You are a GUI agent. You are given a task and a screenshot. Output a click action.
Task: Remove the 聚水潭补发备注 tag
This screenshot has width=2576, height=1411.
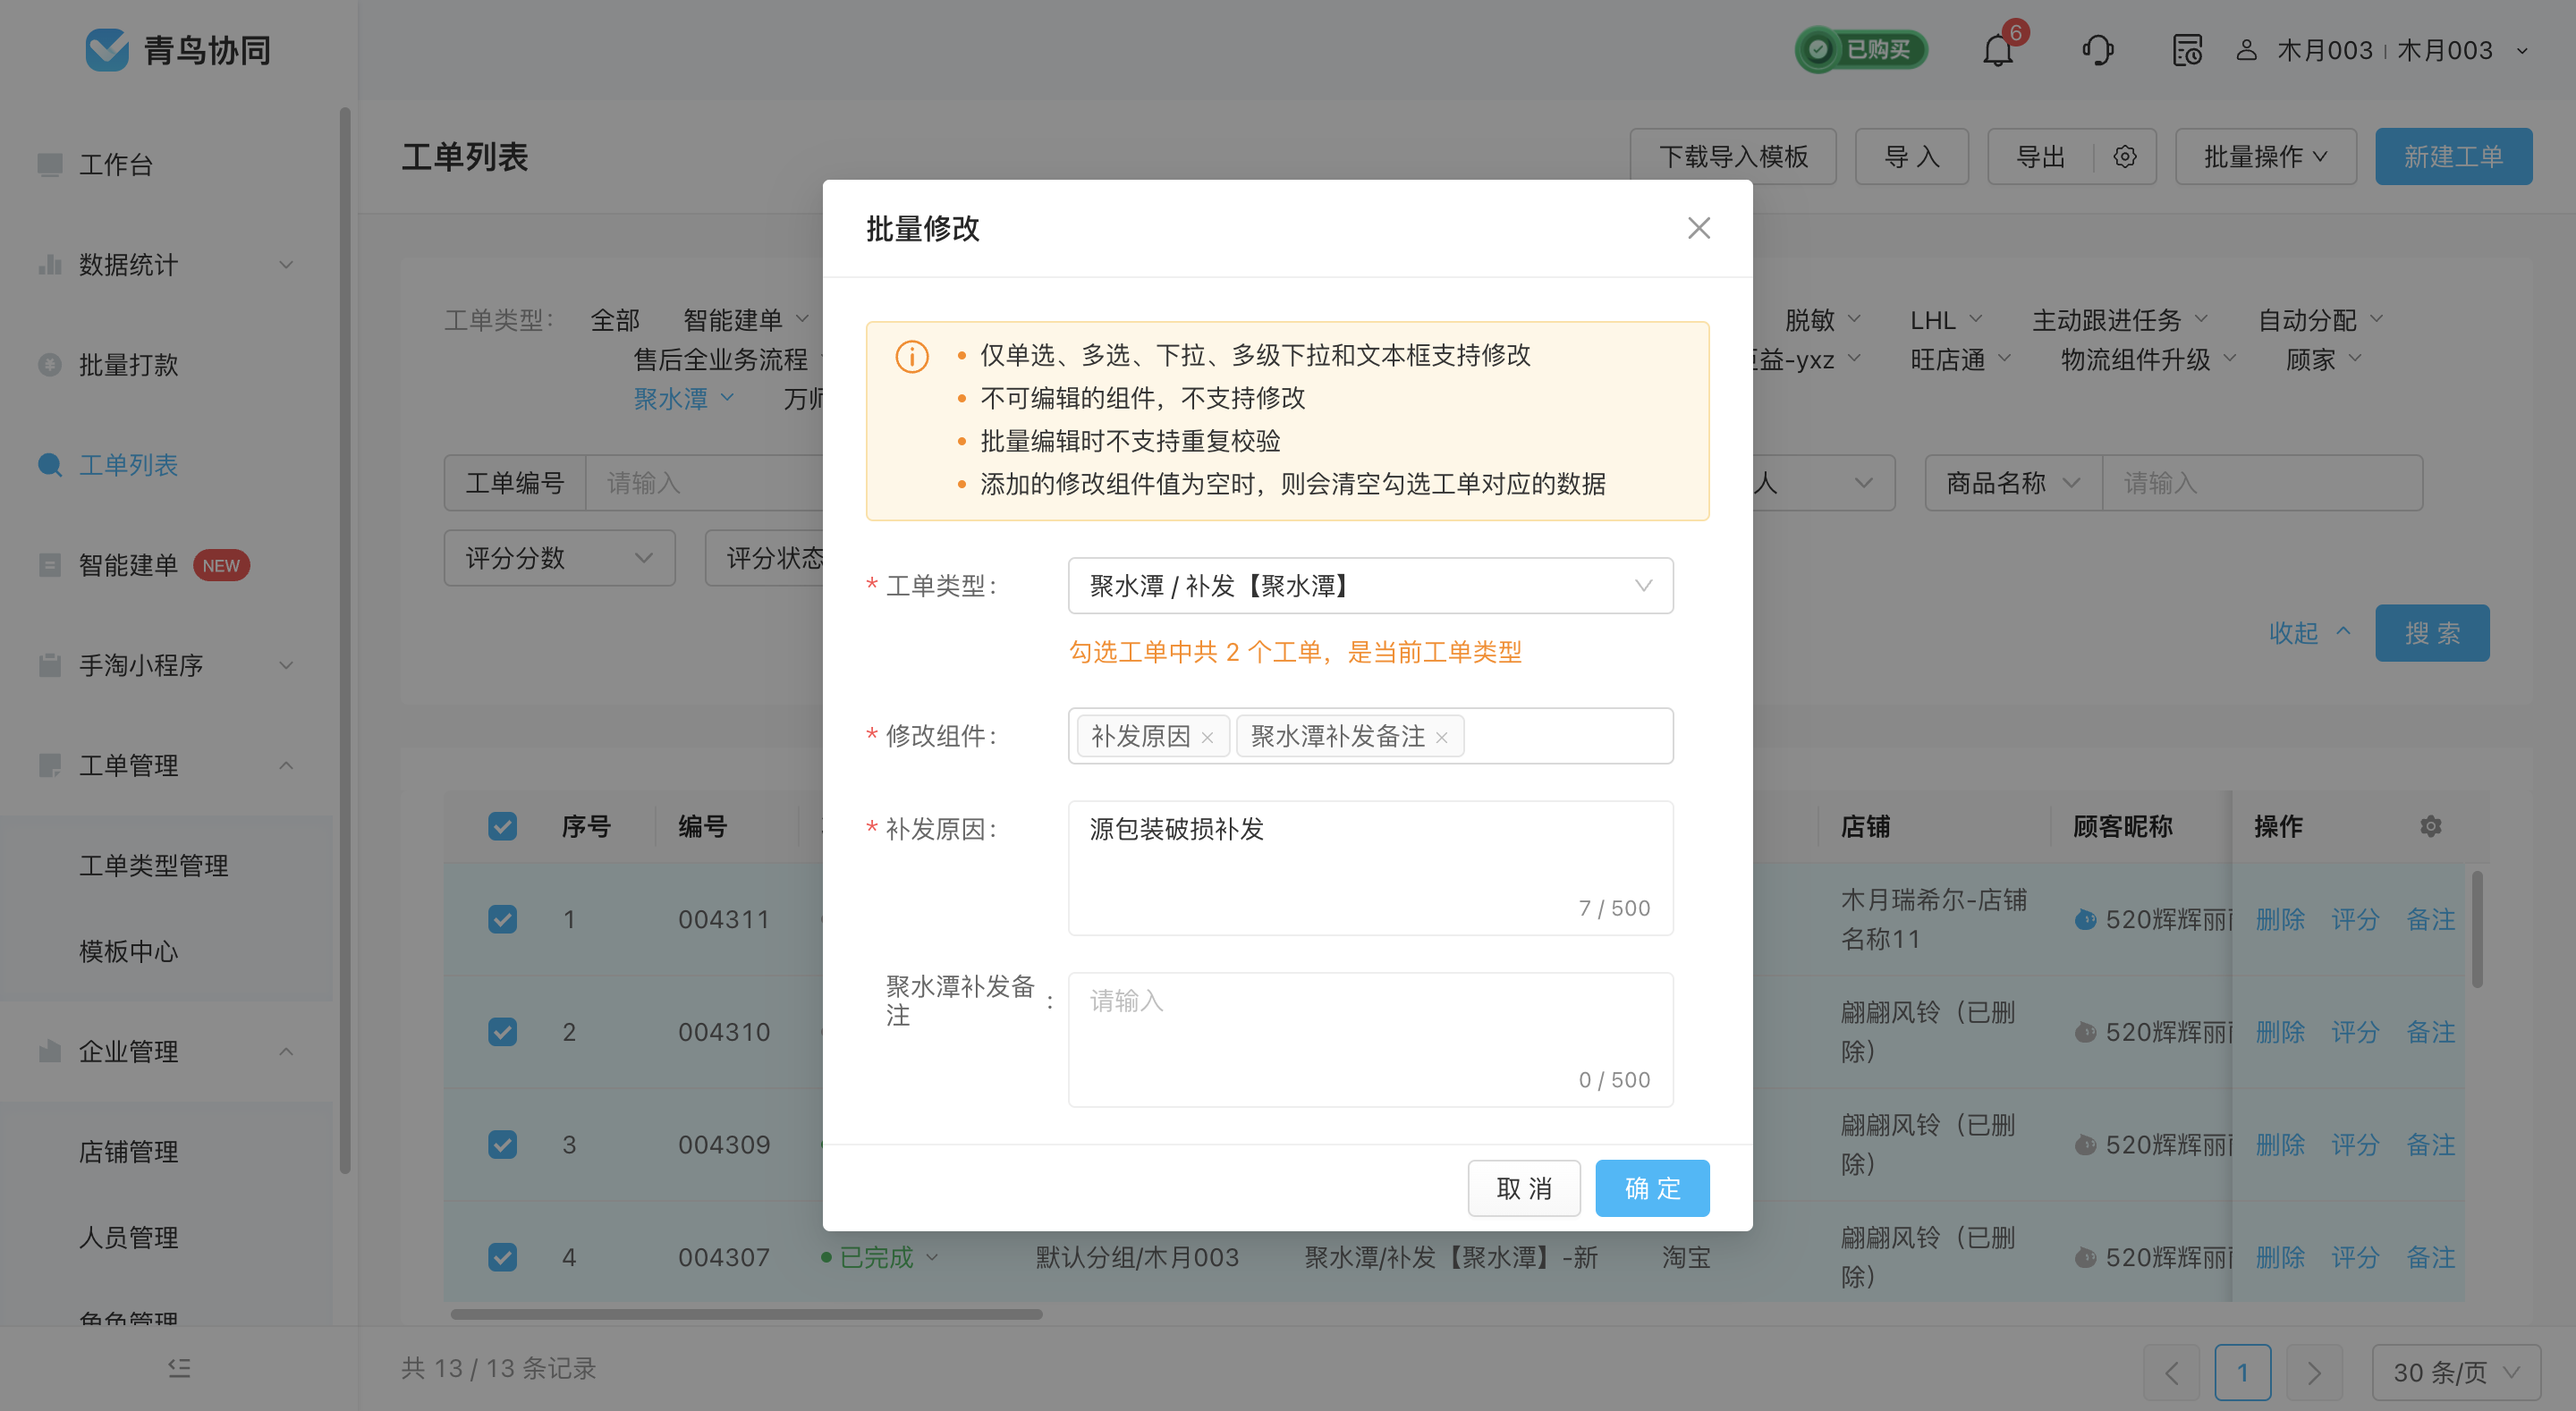[x=1441, y=738]
